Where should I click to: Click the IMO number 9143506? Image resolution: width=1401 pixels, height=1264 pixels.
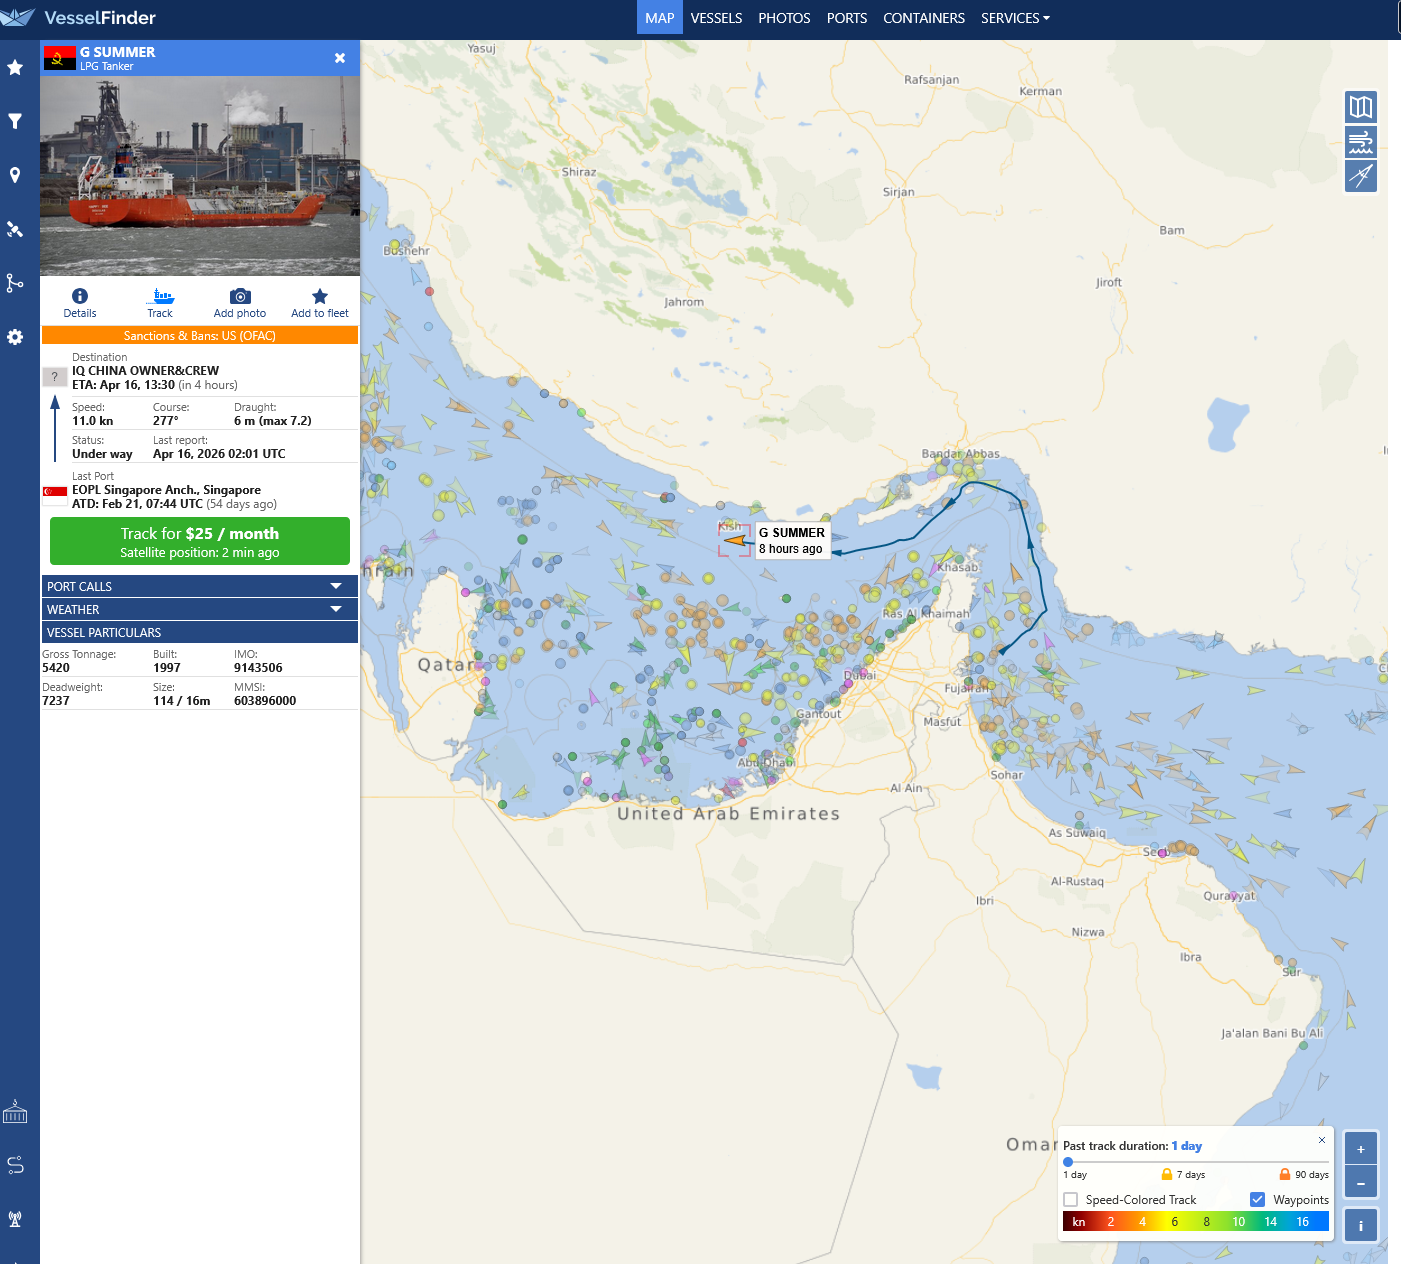click(259, 668)
